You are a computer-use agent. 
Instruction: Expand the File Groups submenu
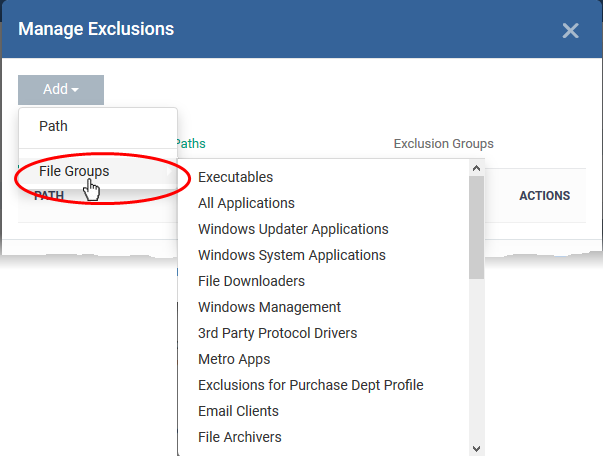tap(98, 171)
